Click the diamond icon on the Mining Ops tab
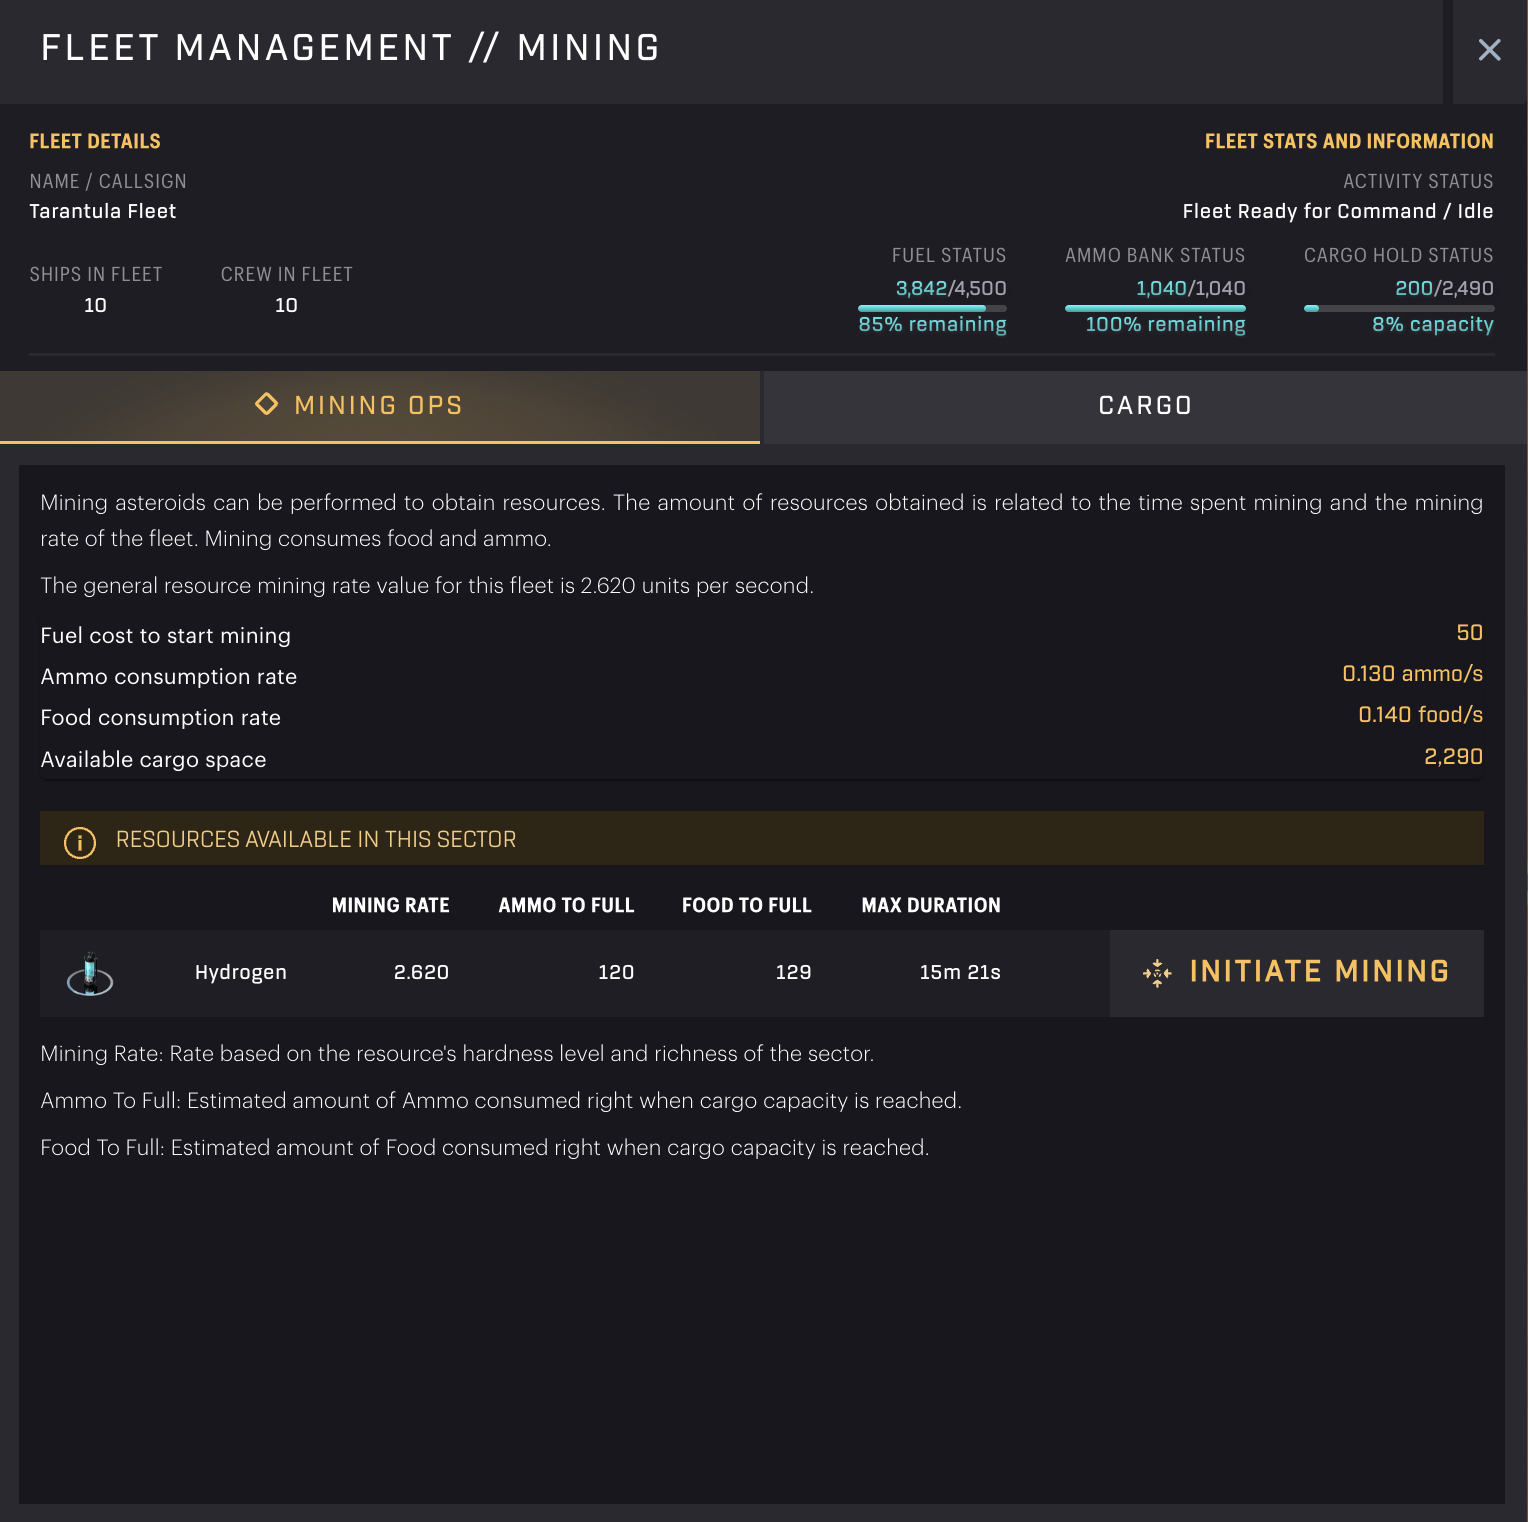 click(267, 404)
